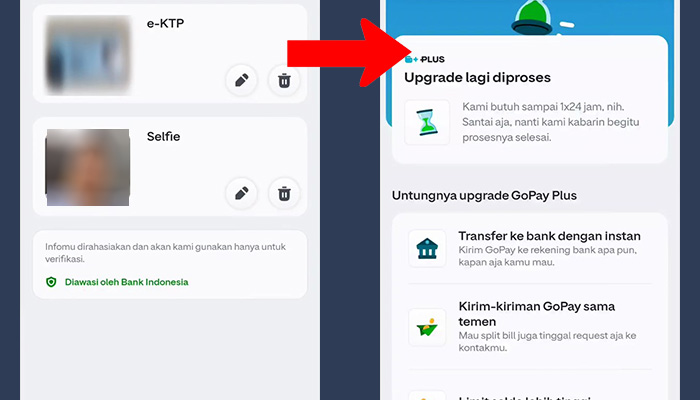Screen dimensions: 700x400
Task: Click the pencil edit icon for e-KTP
Action: point(241,80)
